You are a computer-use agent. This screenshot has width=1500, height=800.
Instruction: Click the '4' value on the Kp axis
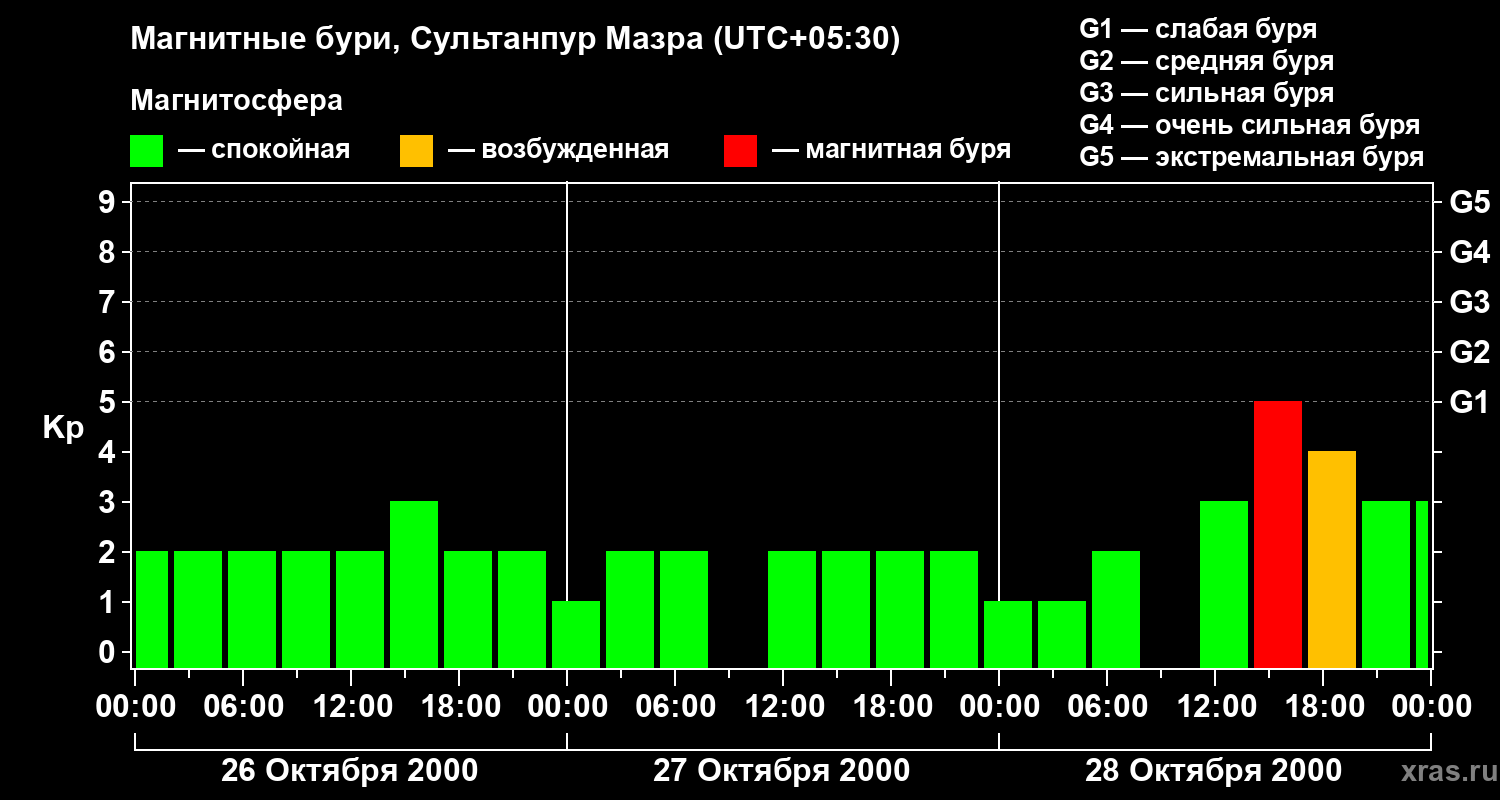pyautogui.click(x=109, y=453)
